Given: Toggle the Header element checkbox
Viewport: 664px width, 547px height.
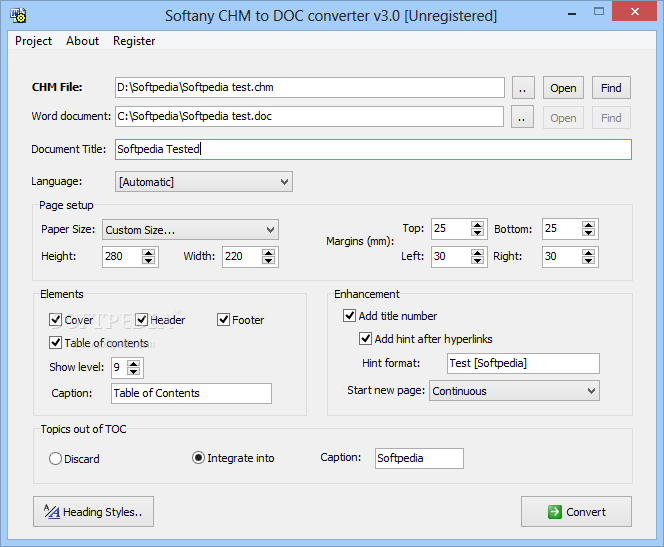Looking at the screenshot, I should (x=141, y=319).
